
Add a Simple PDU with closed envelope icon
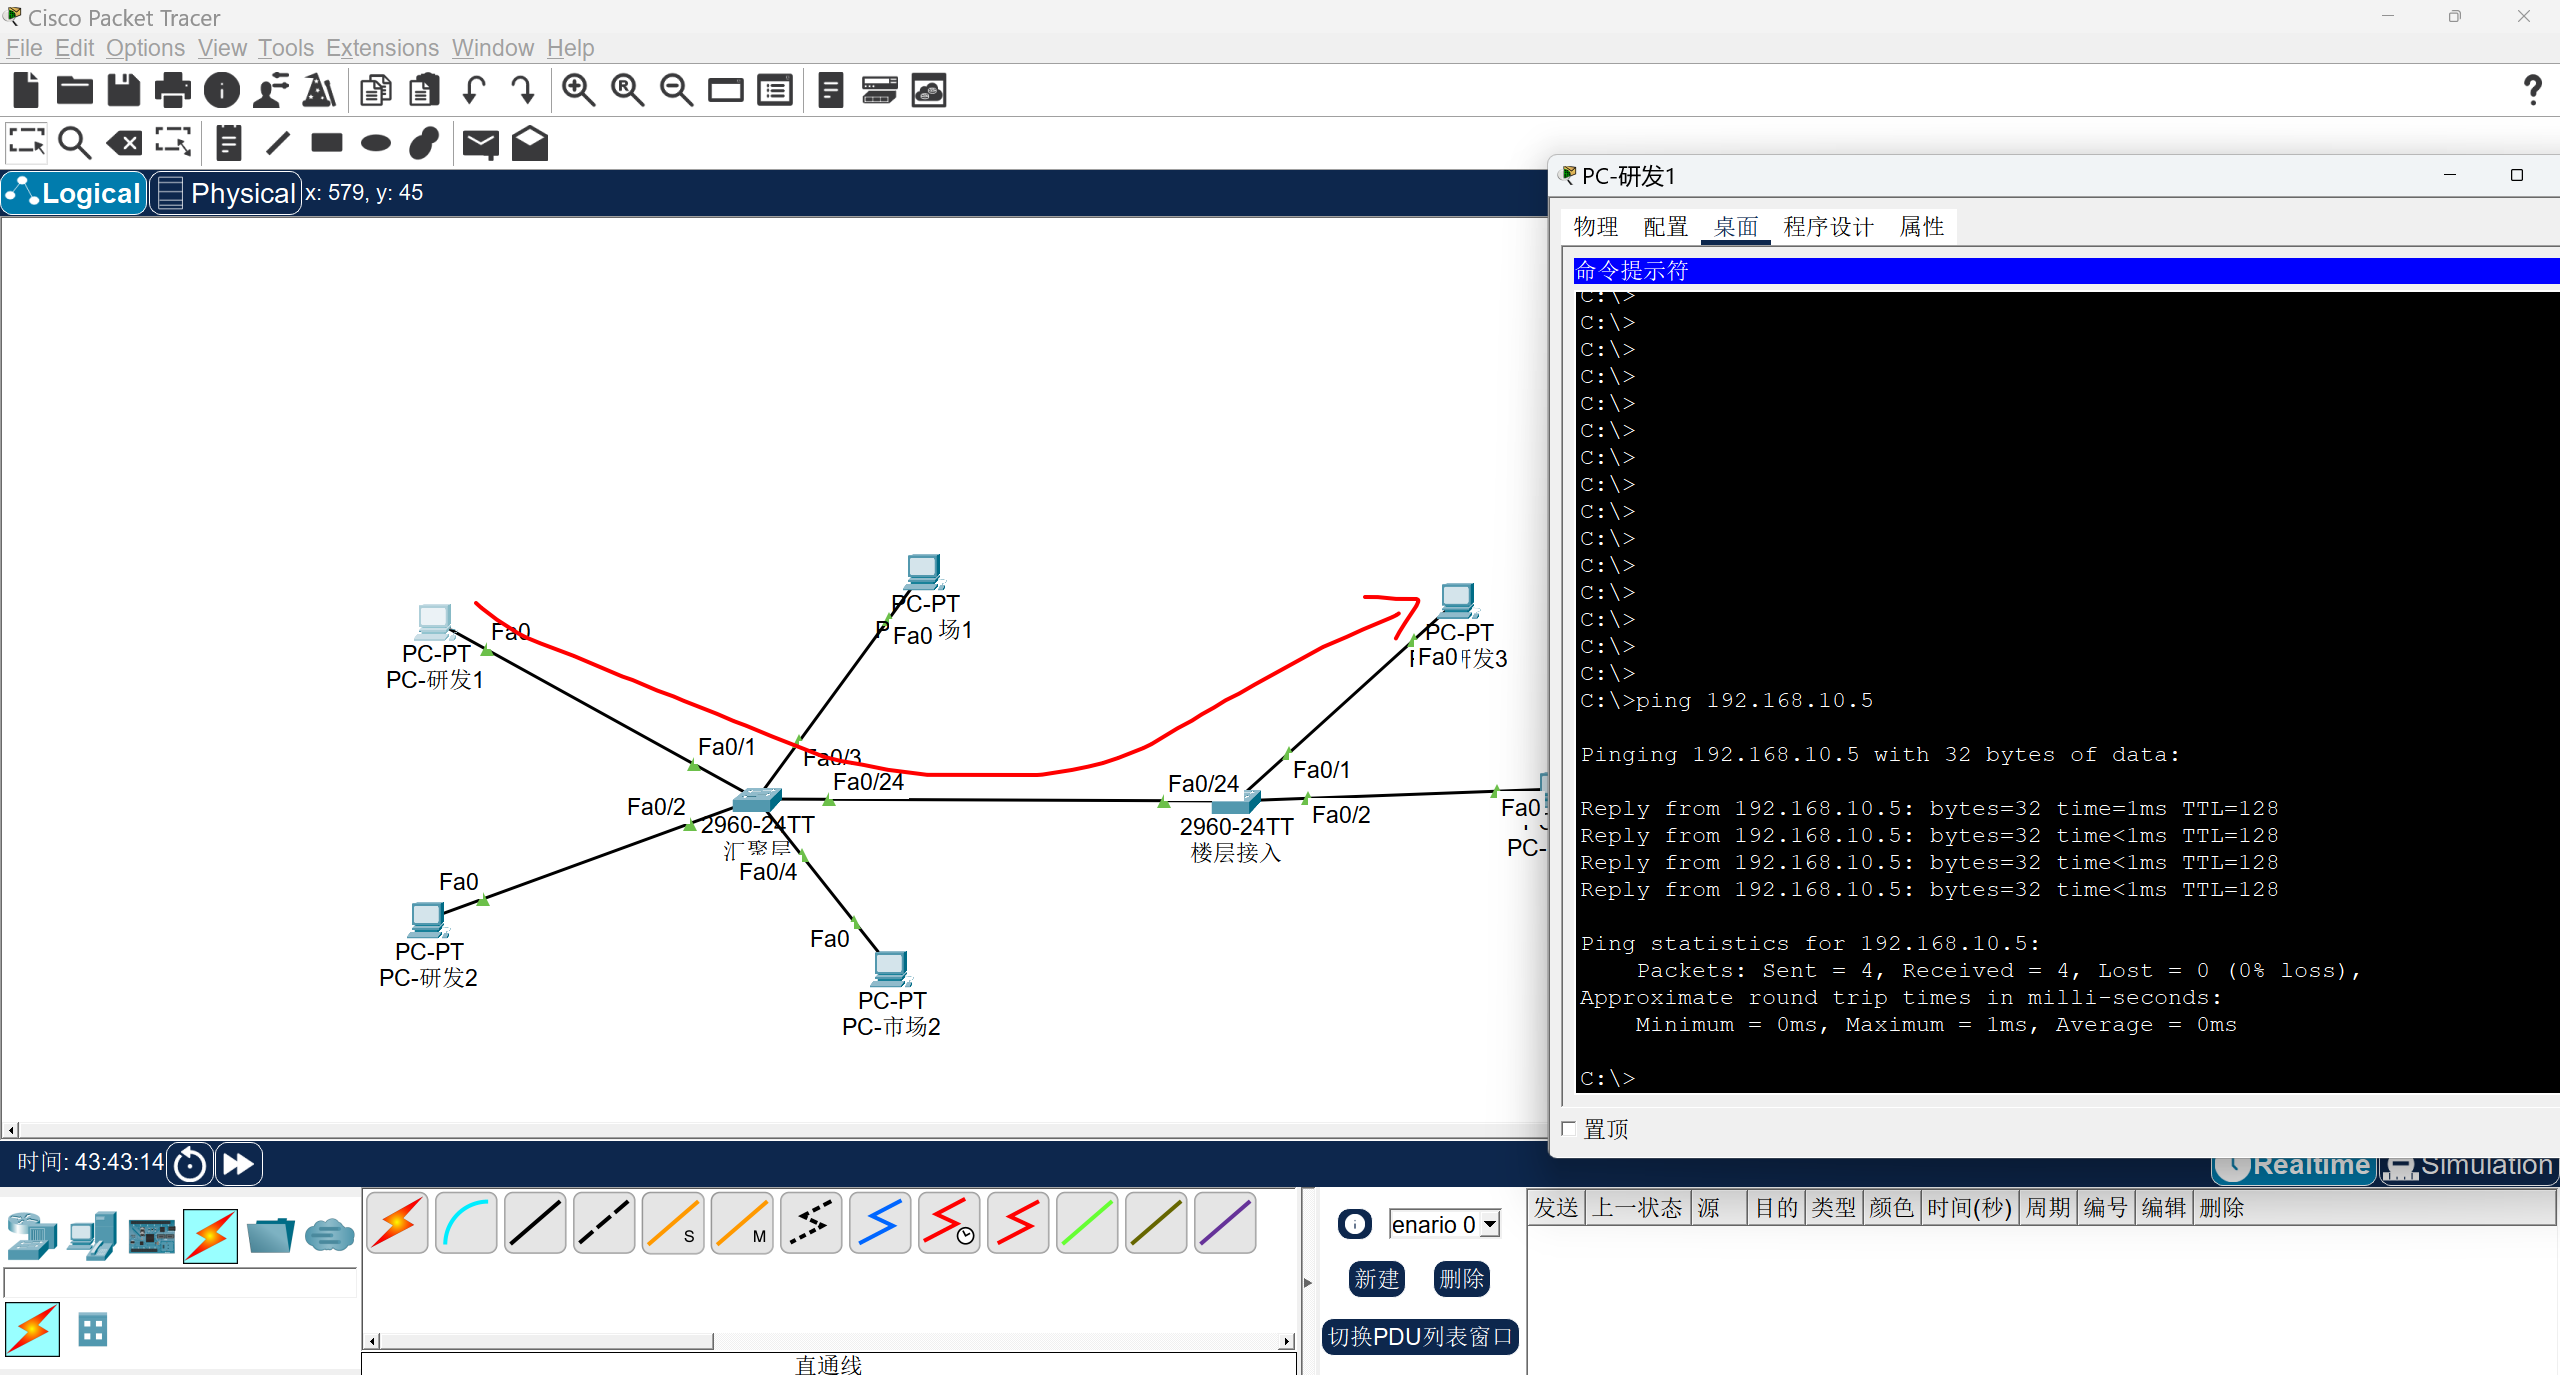tap(481, 144)
